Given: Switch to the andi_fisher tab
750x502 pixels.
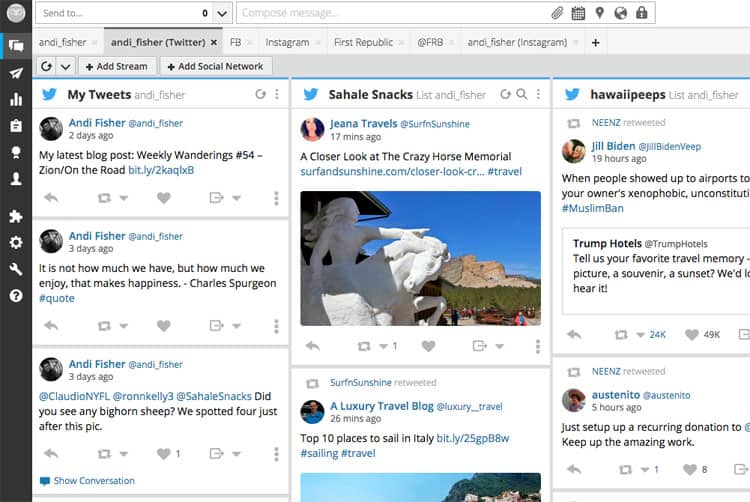Looking at the screenshot, I should pos(63,43).
